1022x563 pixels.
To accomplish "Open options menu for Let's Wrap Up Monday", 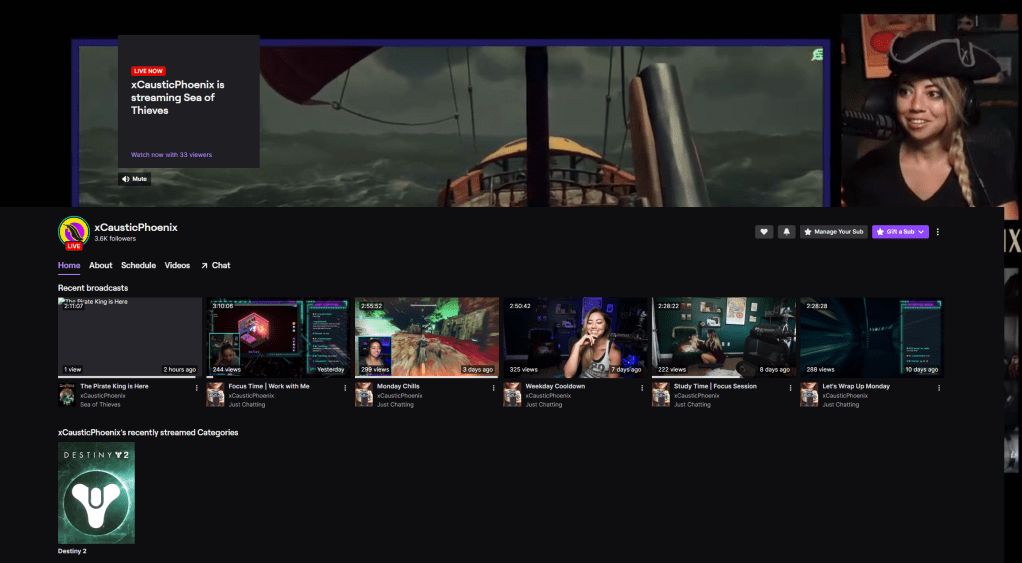I will pyautogui.click(x=937, y=388).
